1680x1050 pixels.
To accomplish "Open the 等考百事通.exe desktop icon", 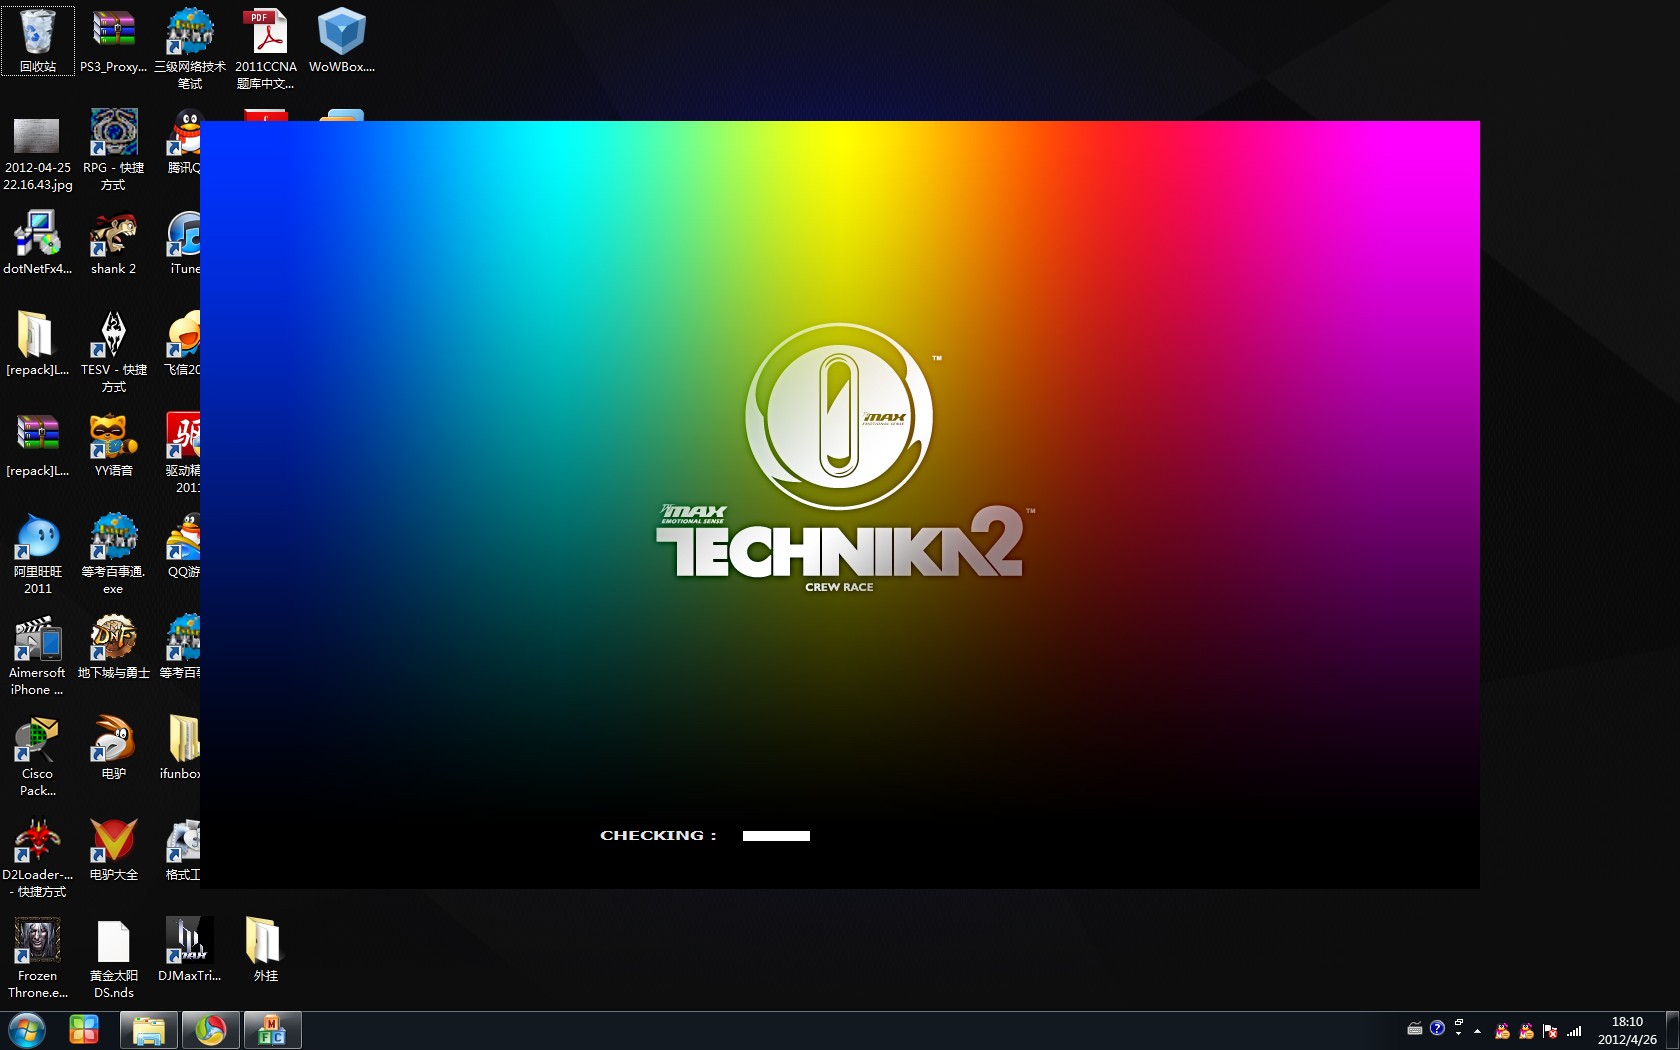I will click(113, 554).
